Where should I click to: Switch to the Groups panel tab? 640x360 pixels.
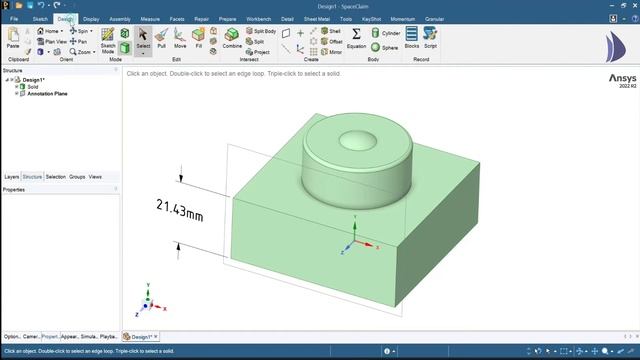(77, 177)
